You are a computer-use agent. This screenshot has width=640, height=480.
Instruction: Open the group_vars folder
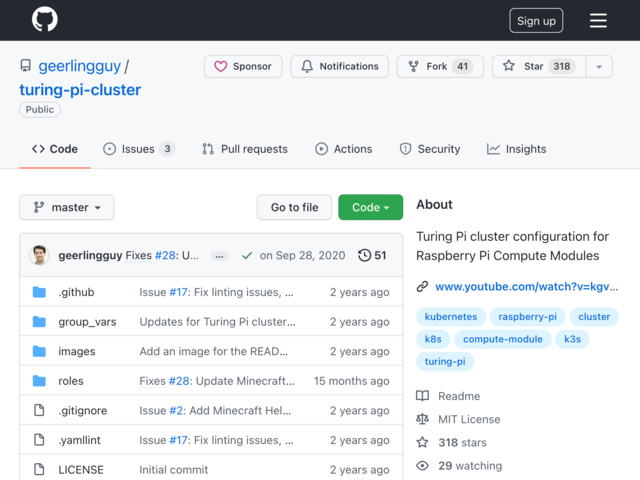(87, 322)
